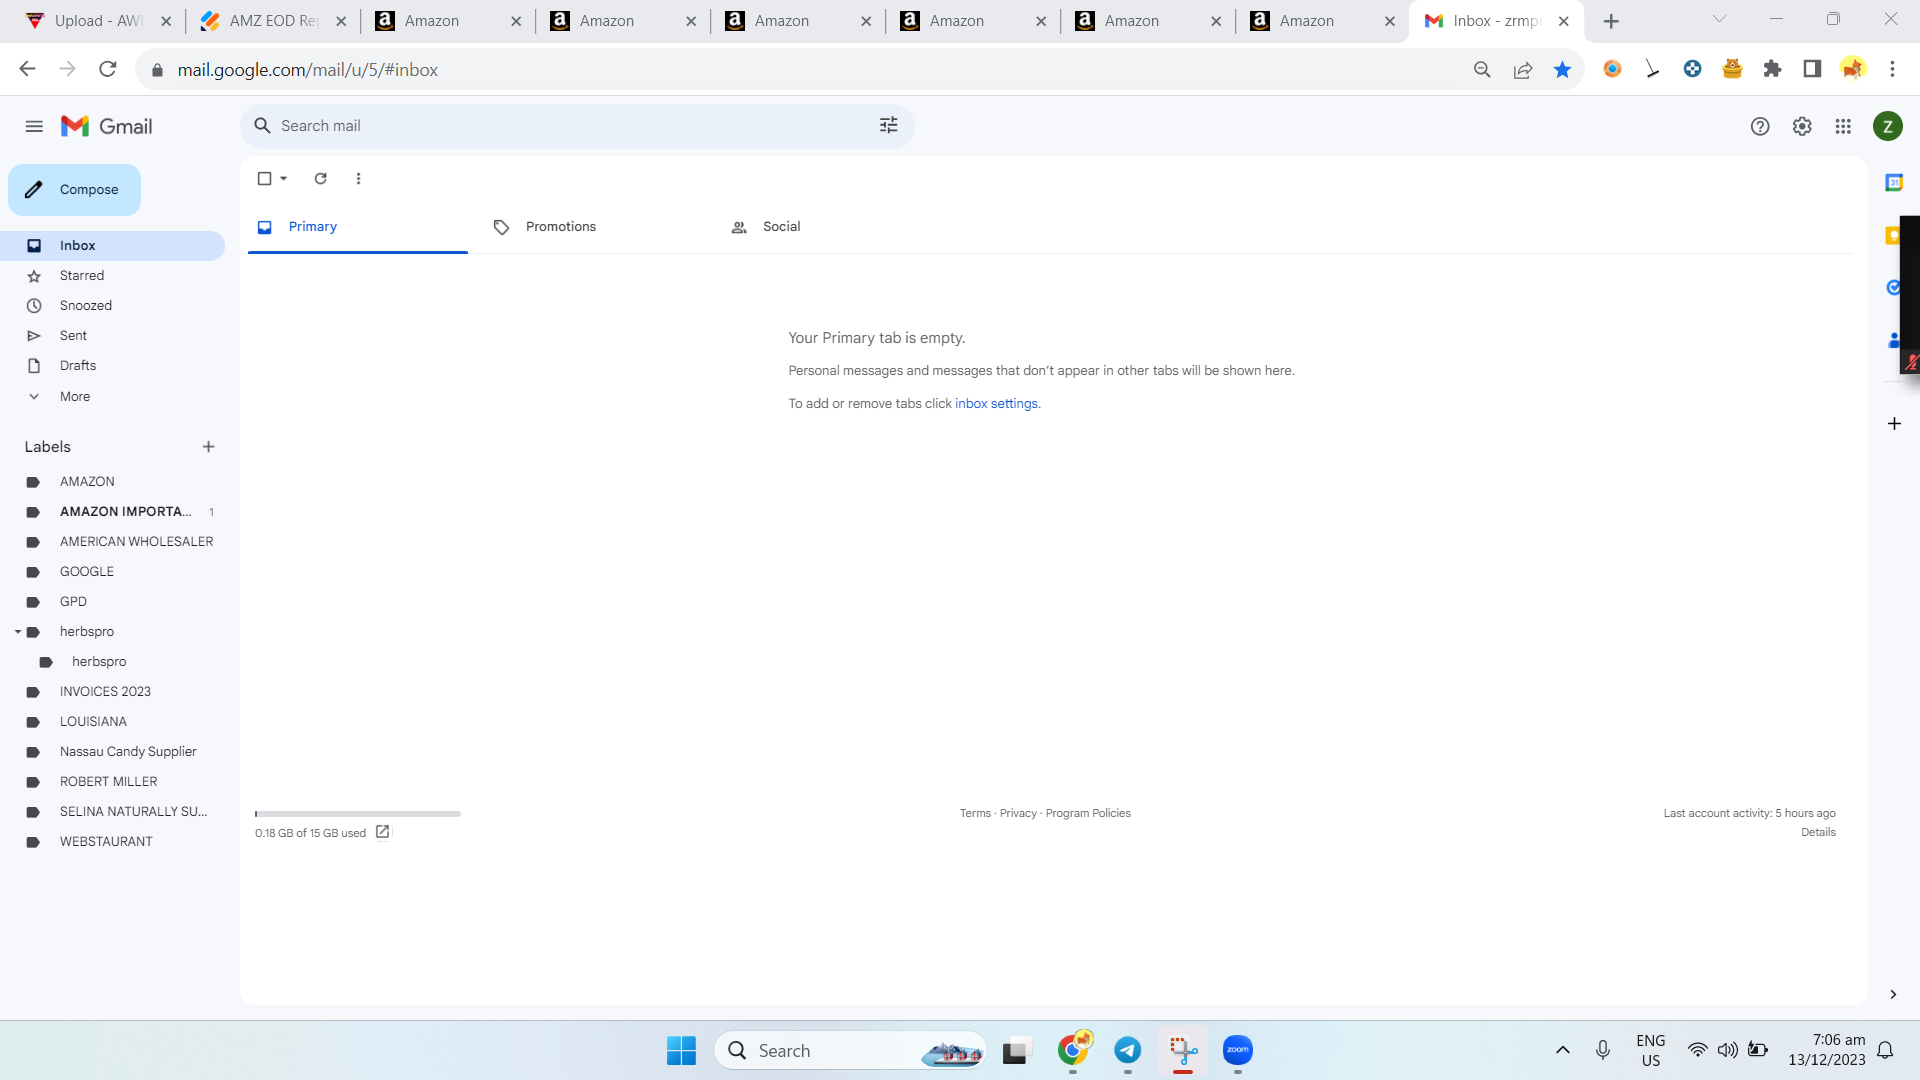The height and width of the screenshot is (1080, 1920).
Task: Open the Program Policies link
Action: [x=1088, y=814]
